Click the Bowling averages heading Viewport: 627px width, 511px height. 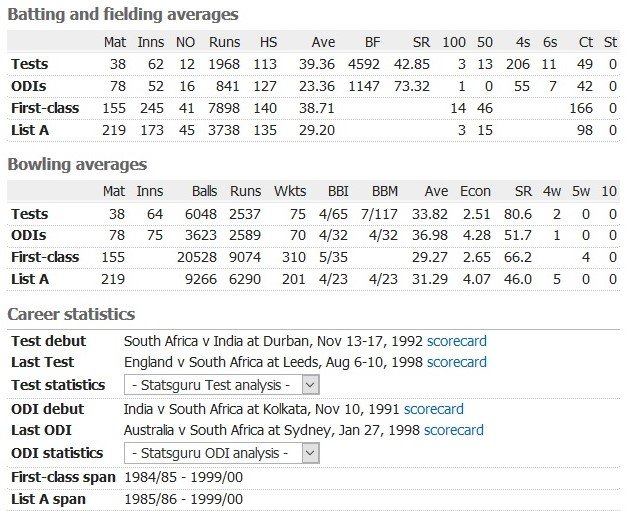tap(77, 164)
